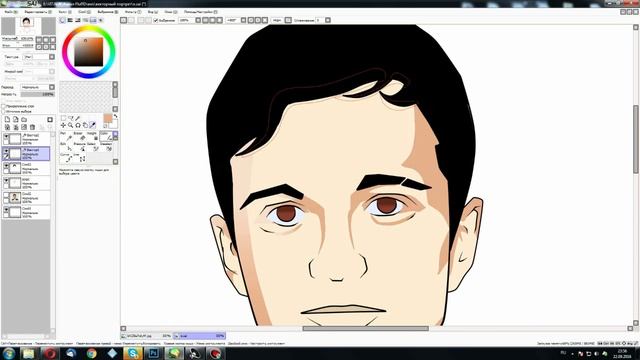Choose the rectangular selection tool
The height and width of the screenshot is (360, 640).
point(63,118)
